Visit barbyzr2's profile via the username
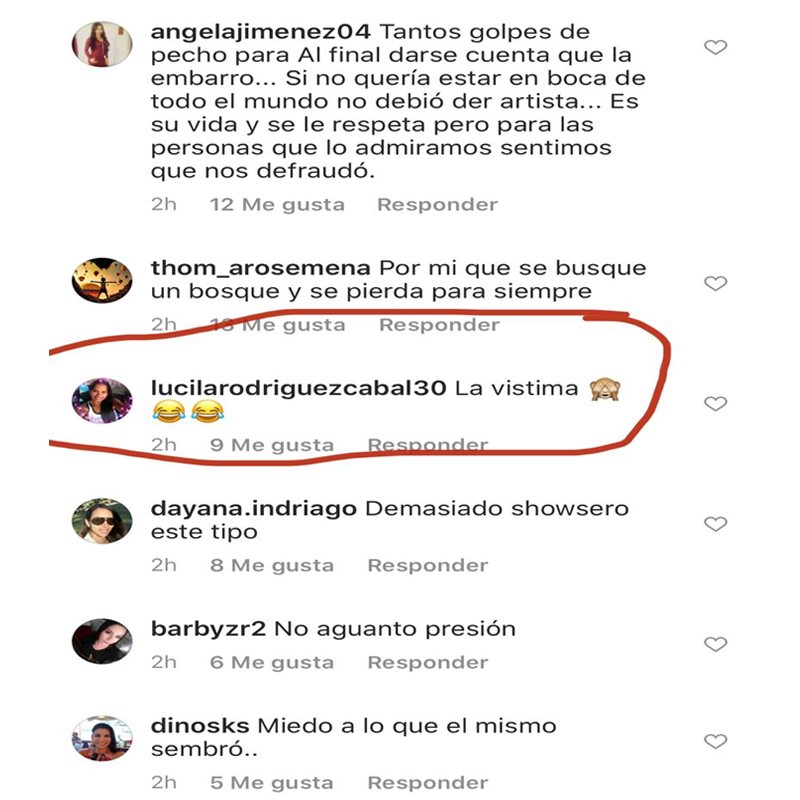The width and height of the screenshot is (800, 800). coord(208,629)
